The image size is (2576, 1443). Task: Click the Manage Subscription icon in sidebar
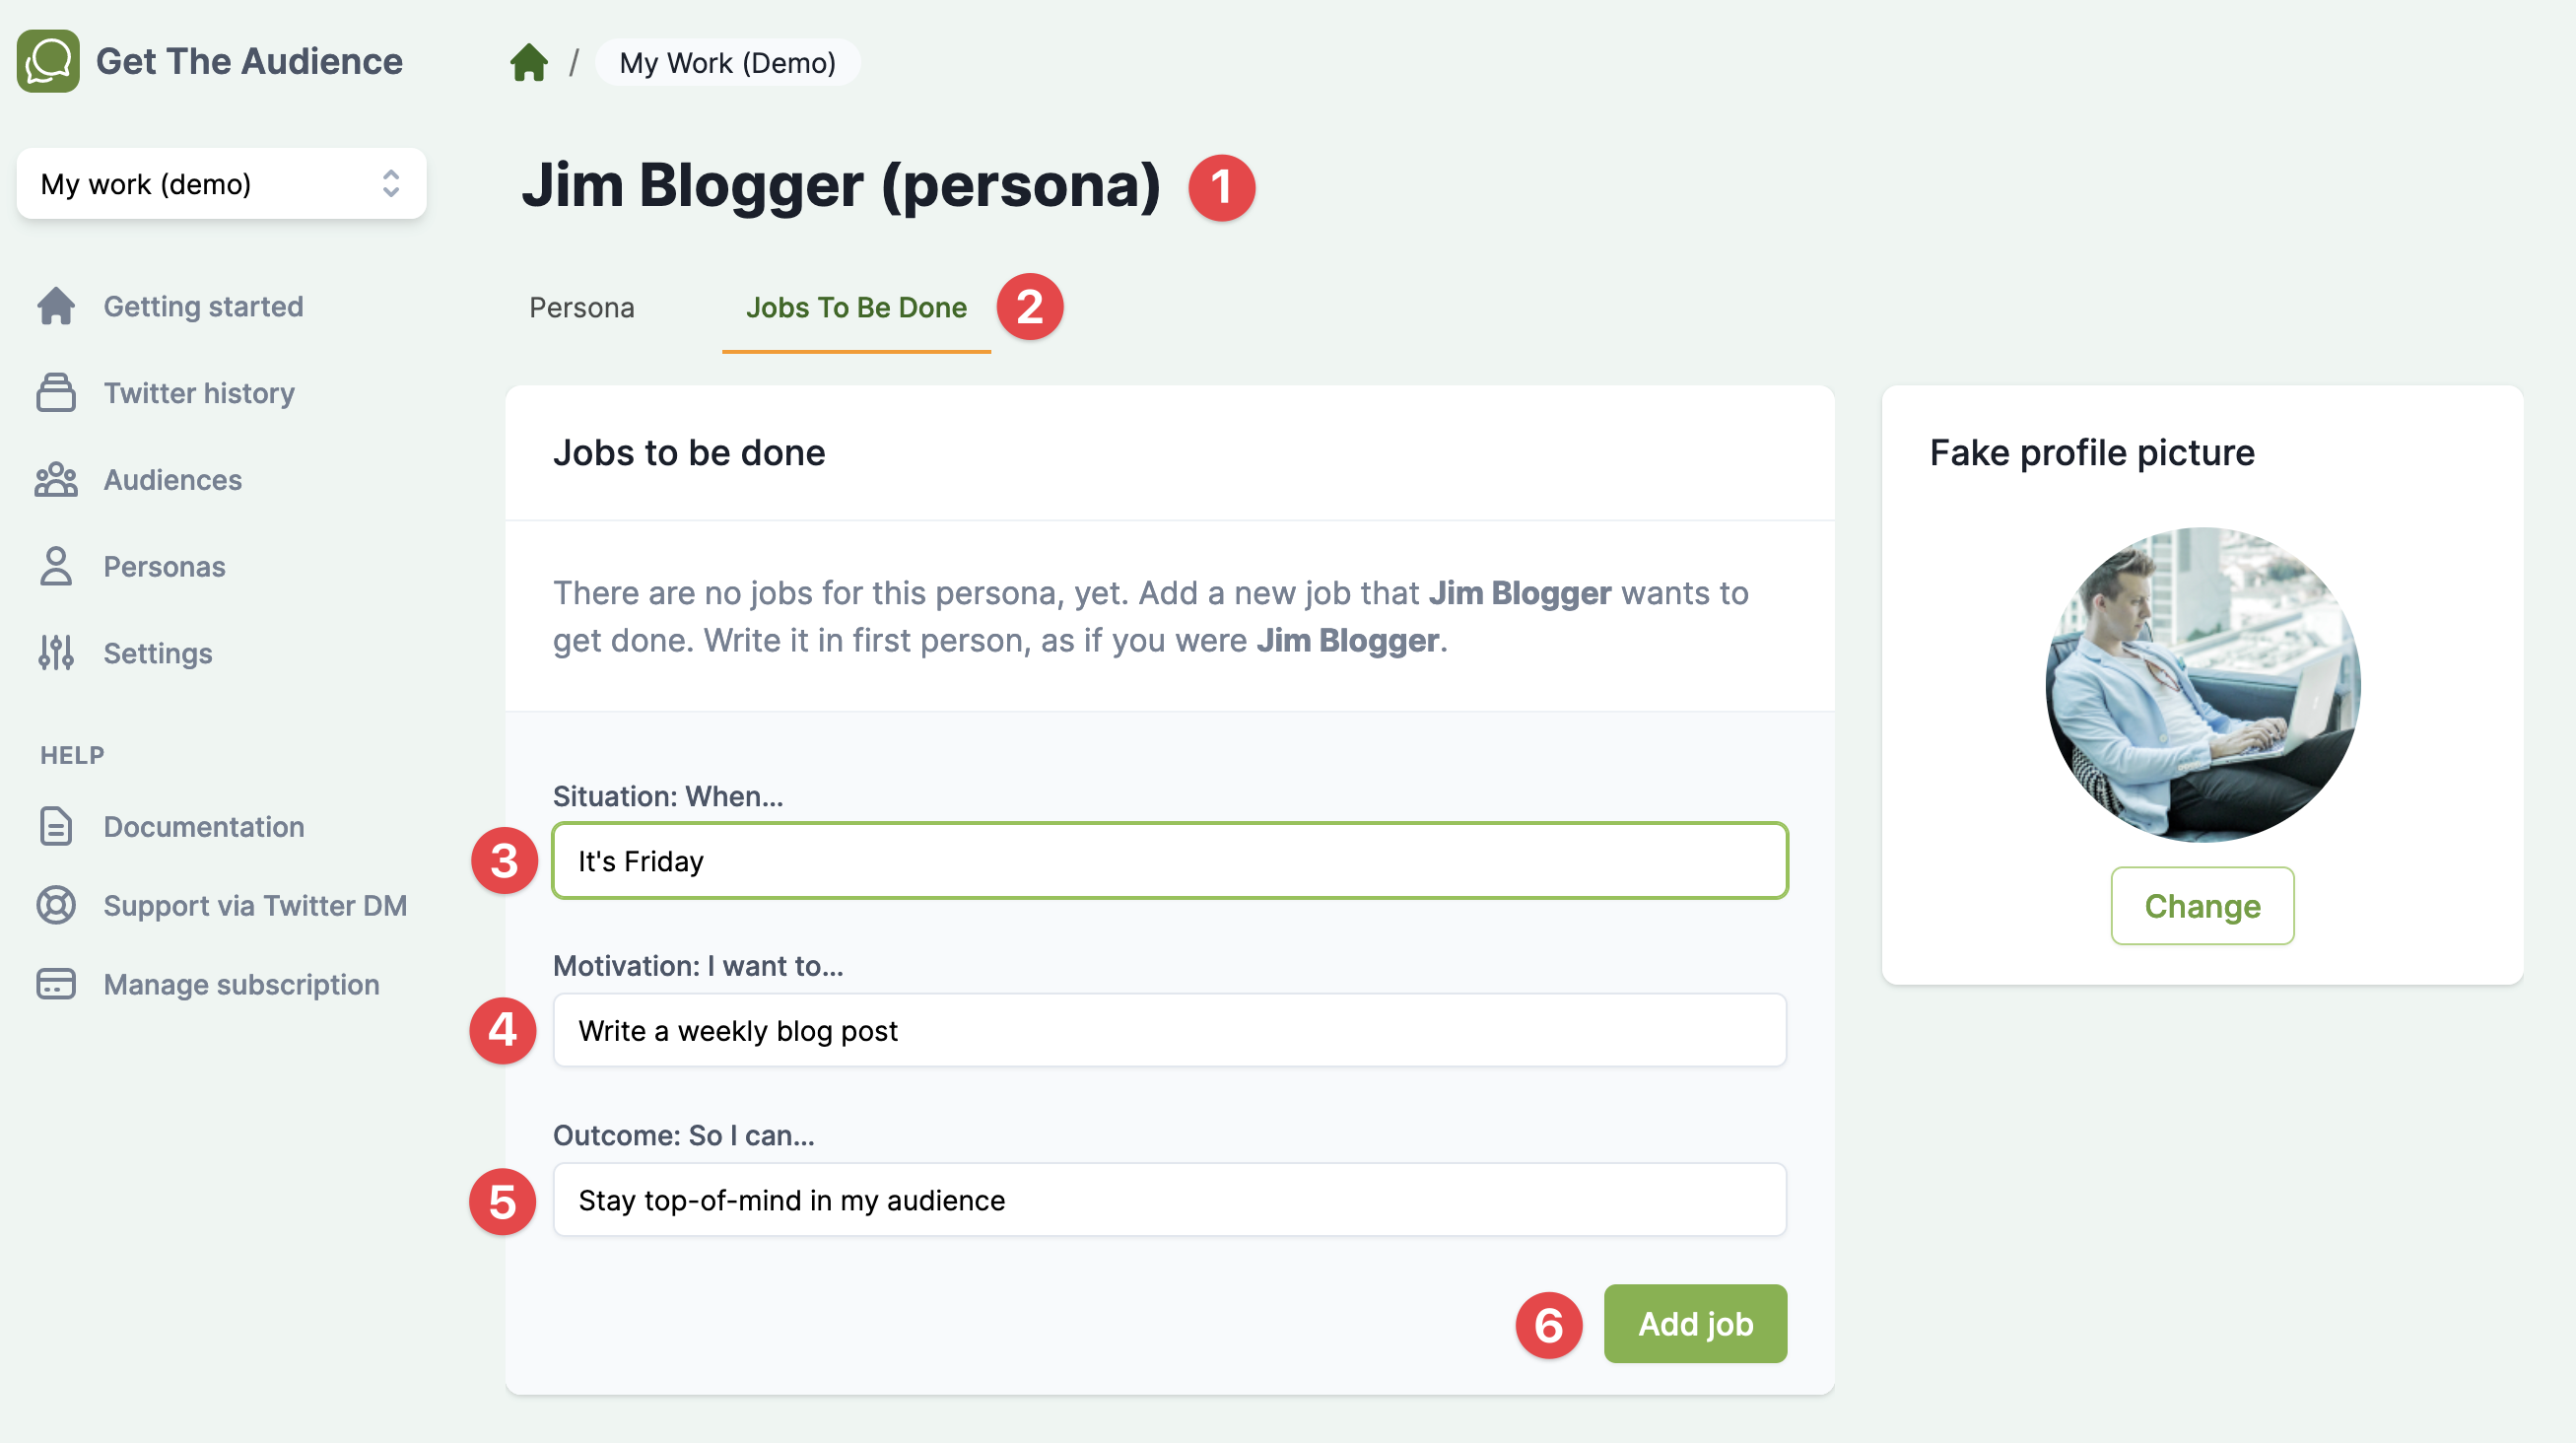tap(55, 983)
